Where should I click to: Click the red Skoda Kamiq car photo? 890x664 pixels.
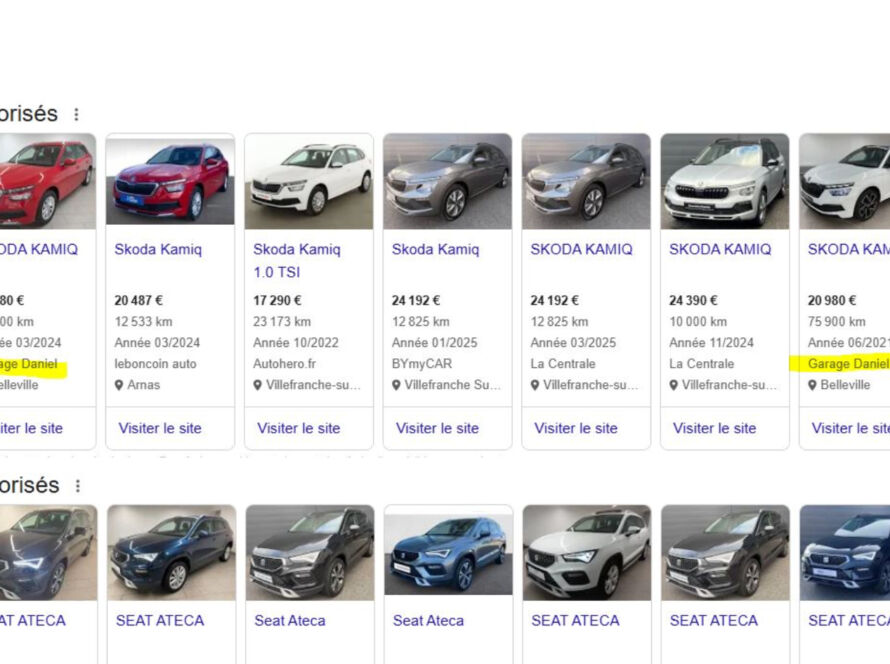tap(170, 179)
